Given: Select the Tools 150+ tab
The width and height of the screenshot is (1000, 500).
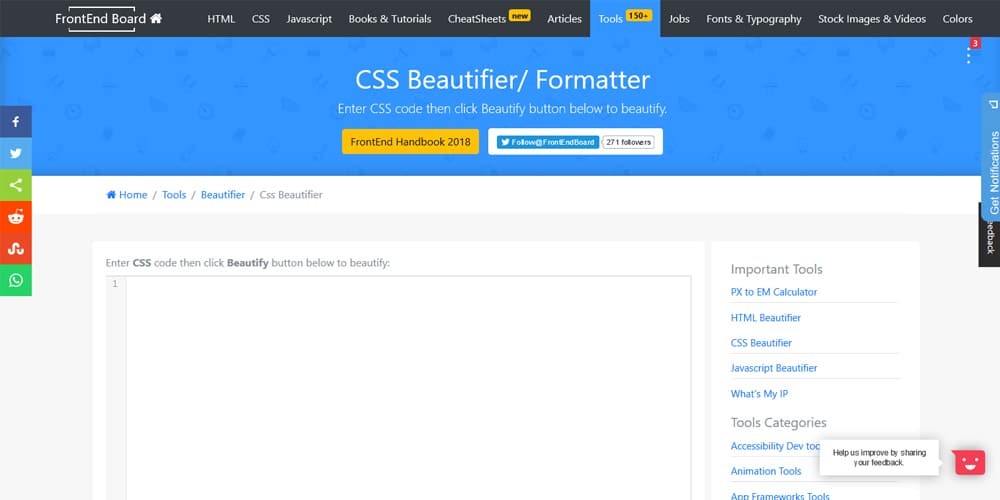Looking at the screenshot, I should pos(625,18).
